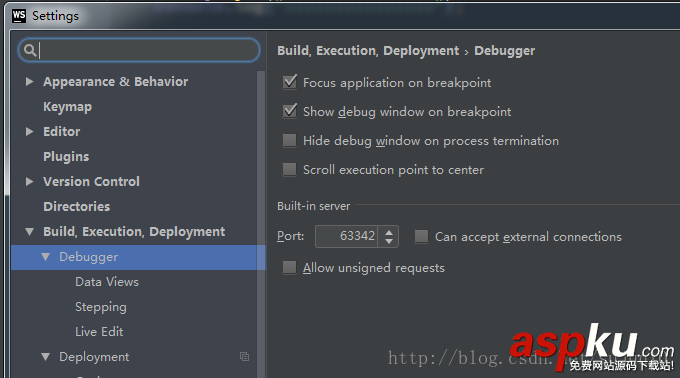Viewport: 680px width, 378px height.
Task: Open Live Edit settings
Action: point(99,332)
